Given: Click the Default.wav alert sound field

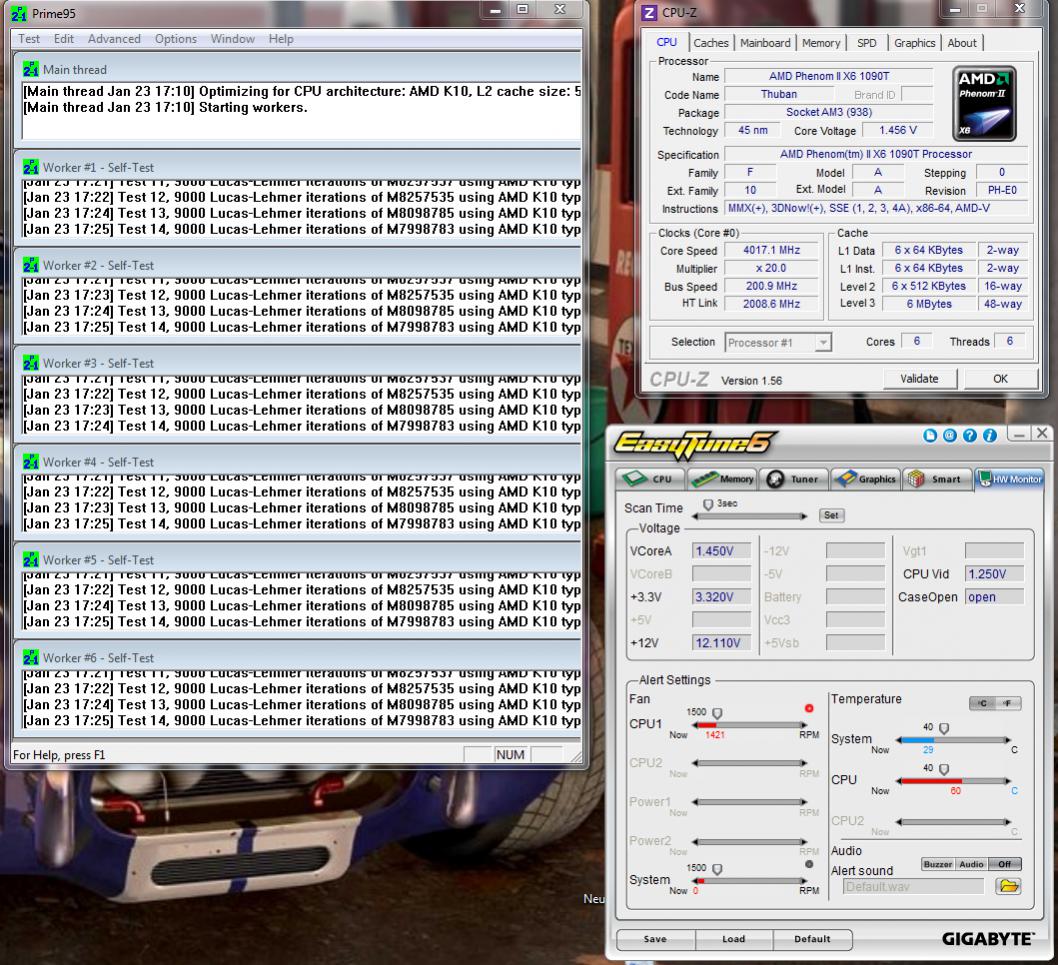Looking at the screenshot, I should point(913,886).
